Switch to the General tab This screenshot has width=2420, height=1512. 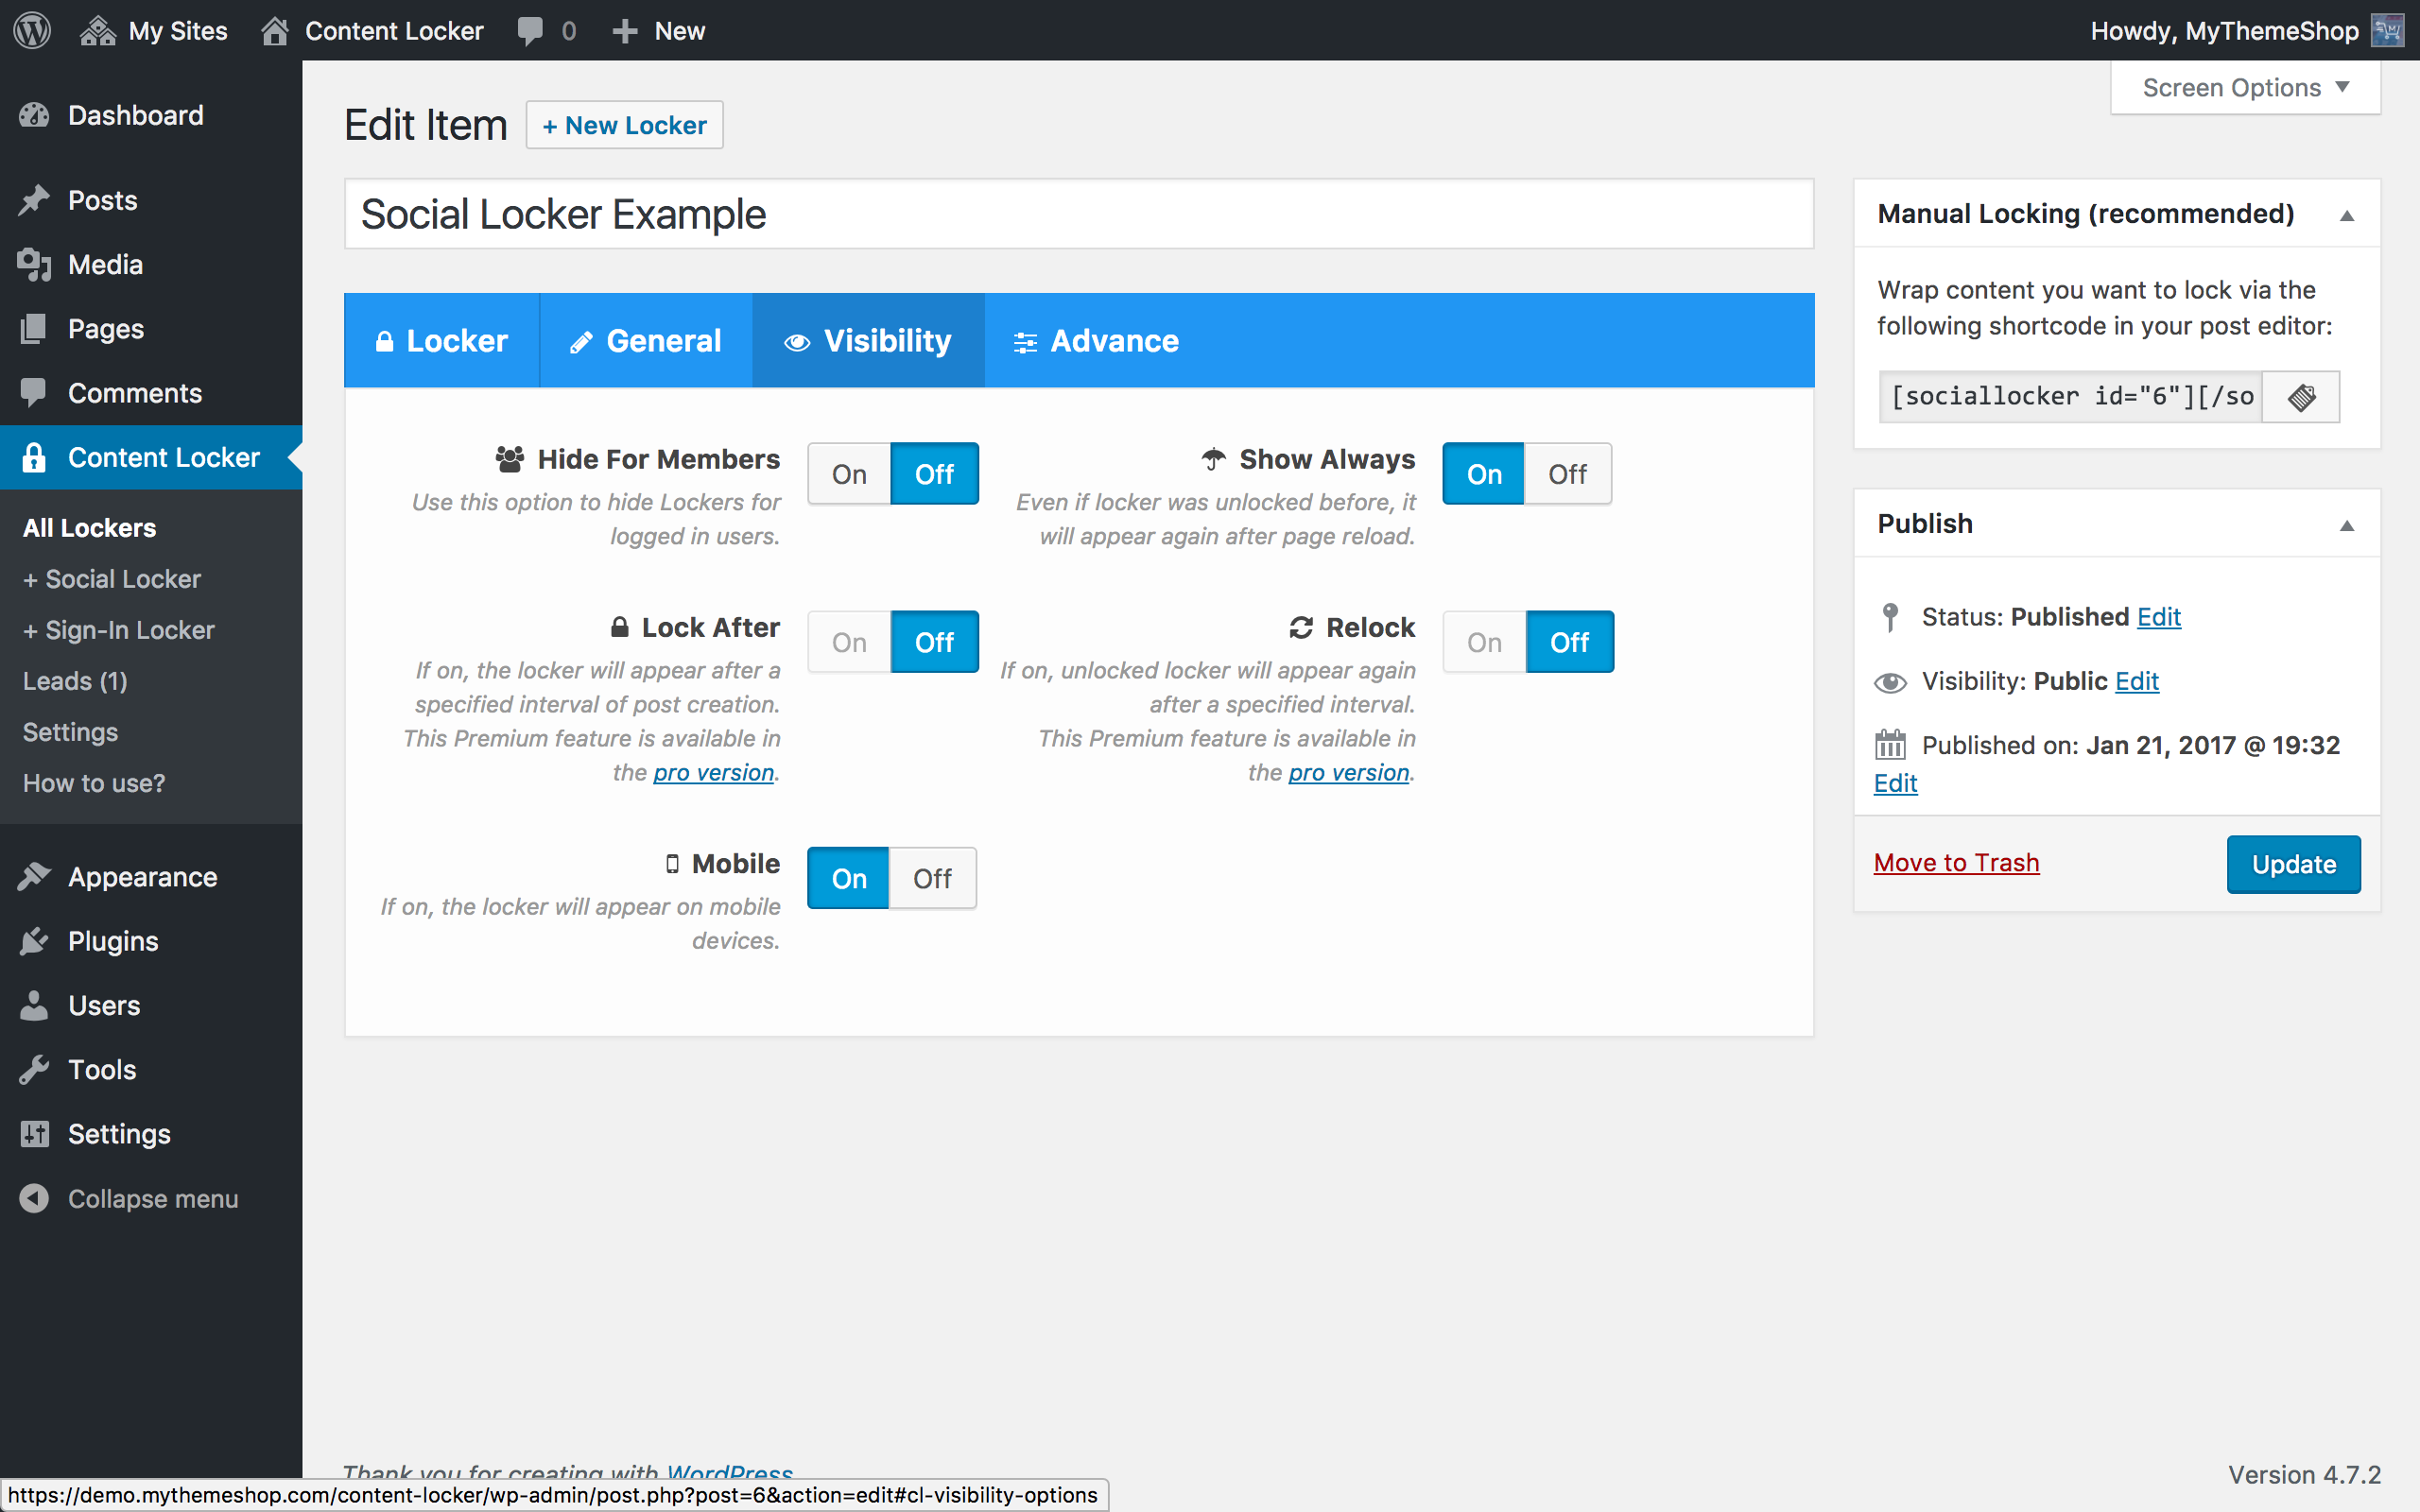[646, 341]
